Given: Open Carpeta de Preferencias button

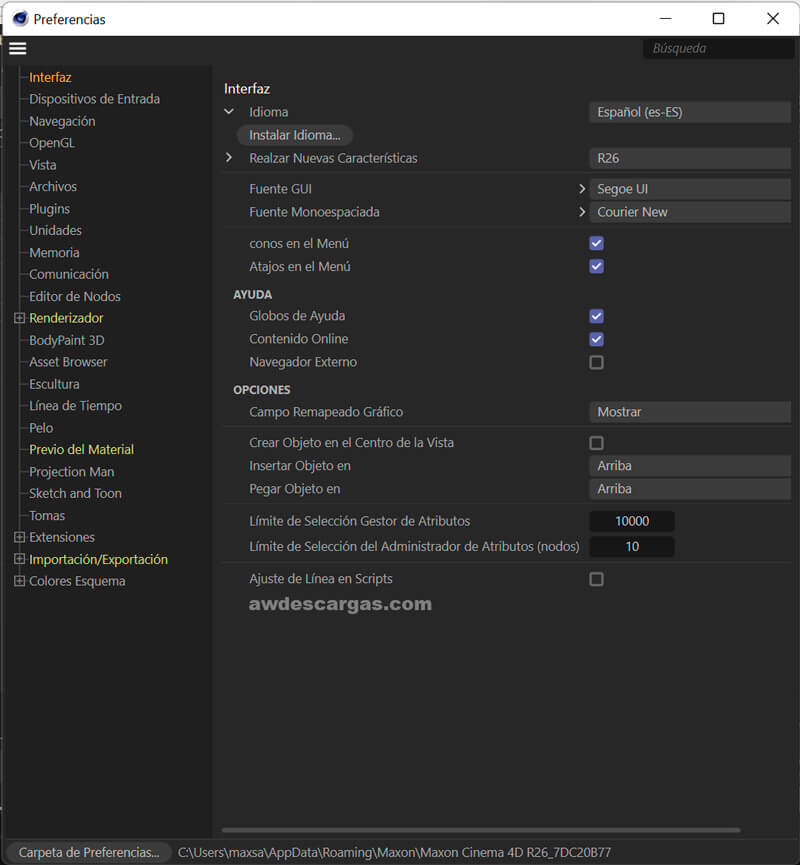Looking at the screenshot, I should [89, 852].
